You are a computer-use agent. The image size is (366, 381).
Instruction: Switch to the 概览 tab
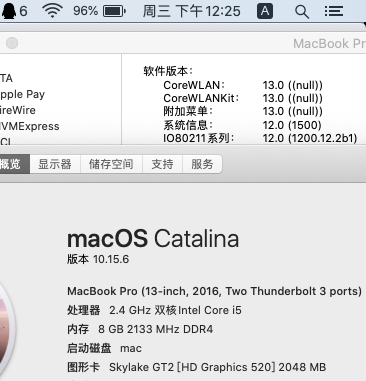(x=15, y=164)
